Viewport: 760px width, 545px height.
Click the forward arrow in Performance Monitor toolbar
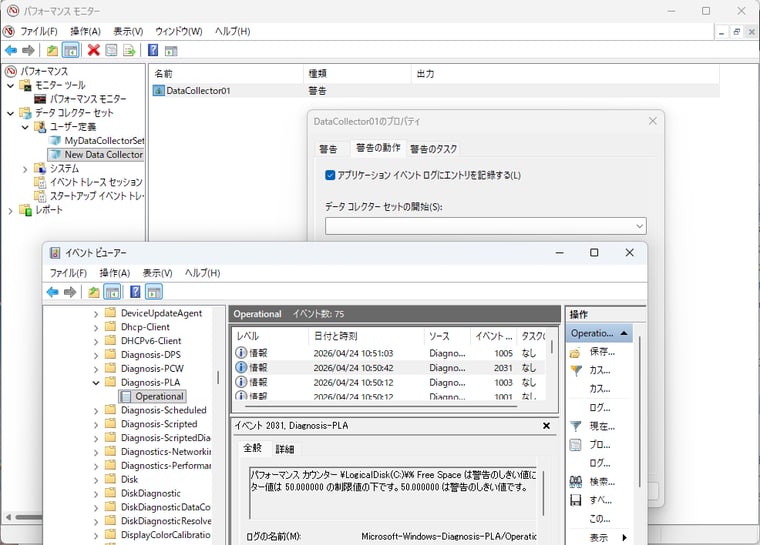point(28,50)
